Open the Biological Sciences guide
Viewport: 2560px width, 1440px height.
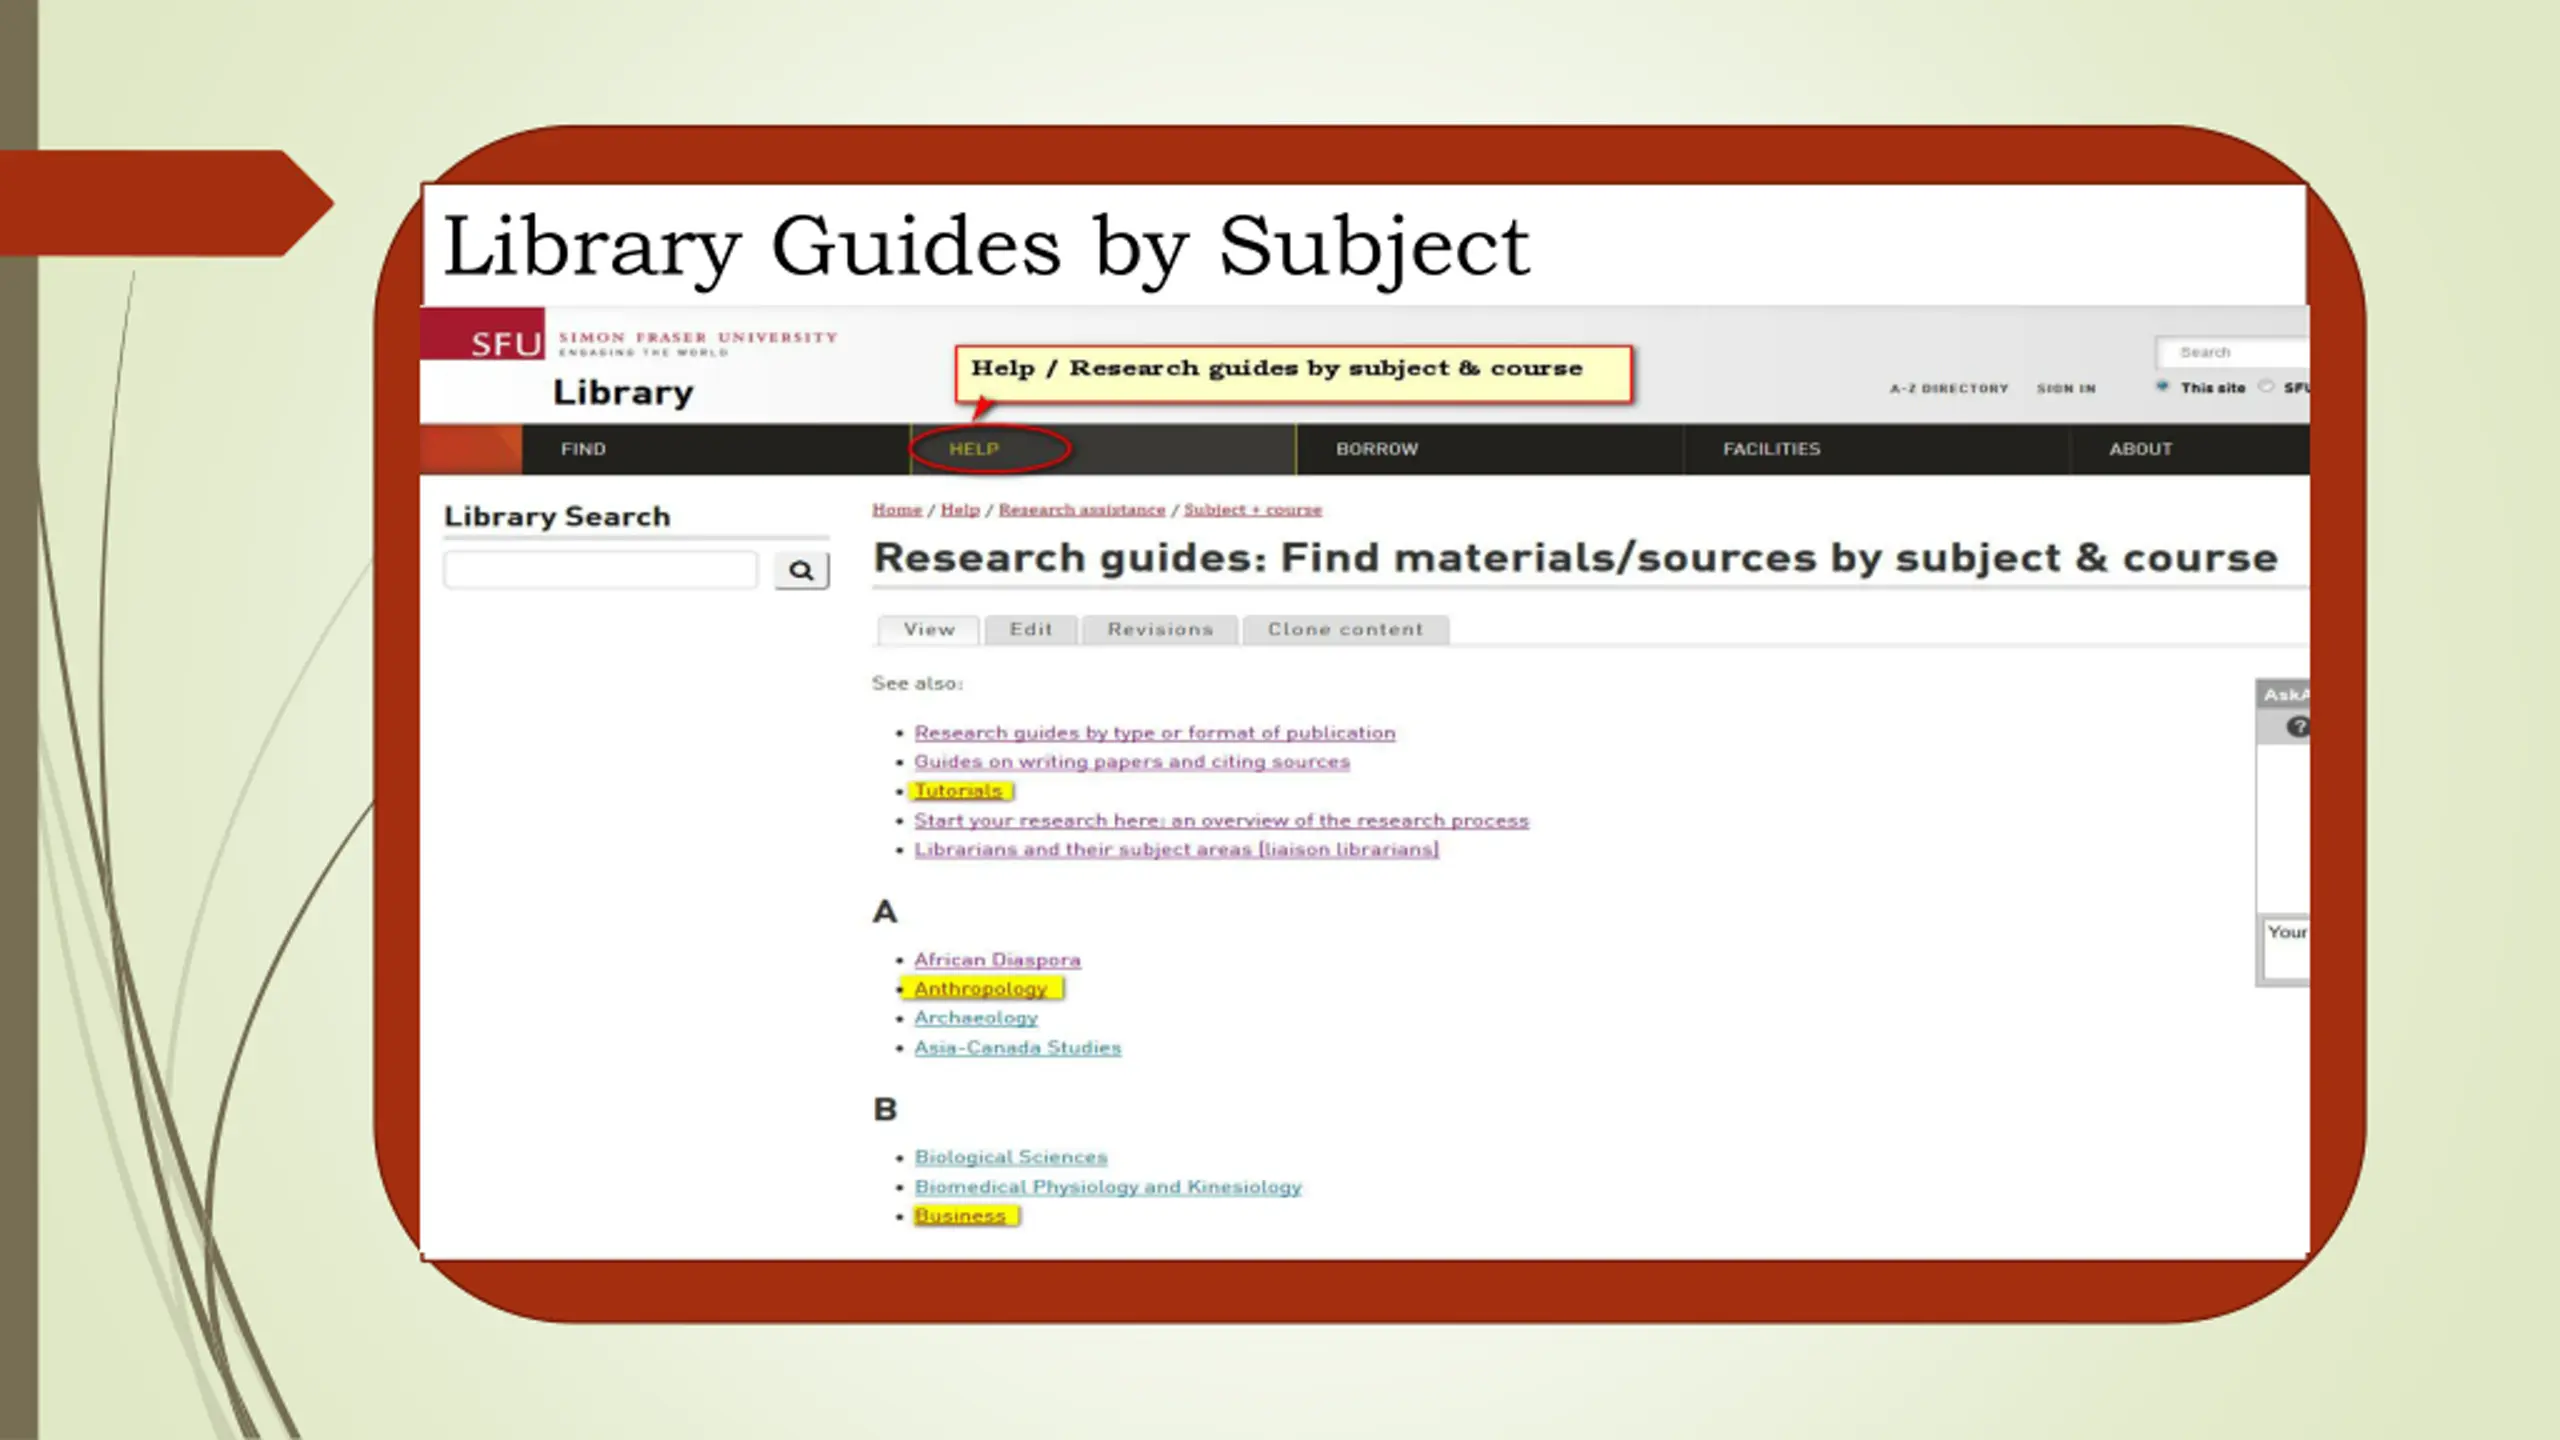1011,1156
